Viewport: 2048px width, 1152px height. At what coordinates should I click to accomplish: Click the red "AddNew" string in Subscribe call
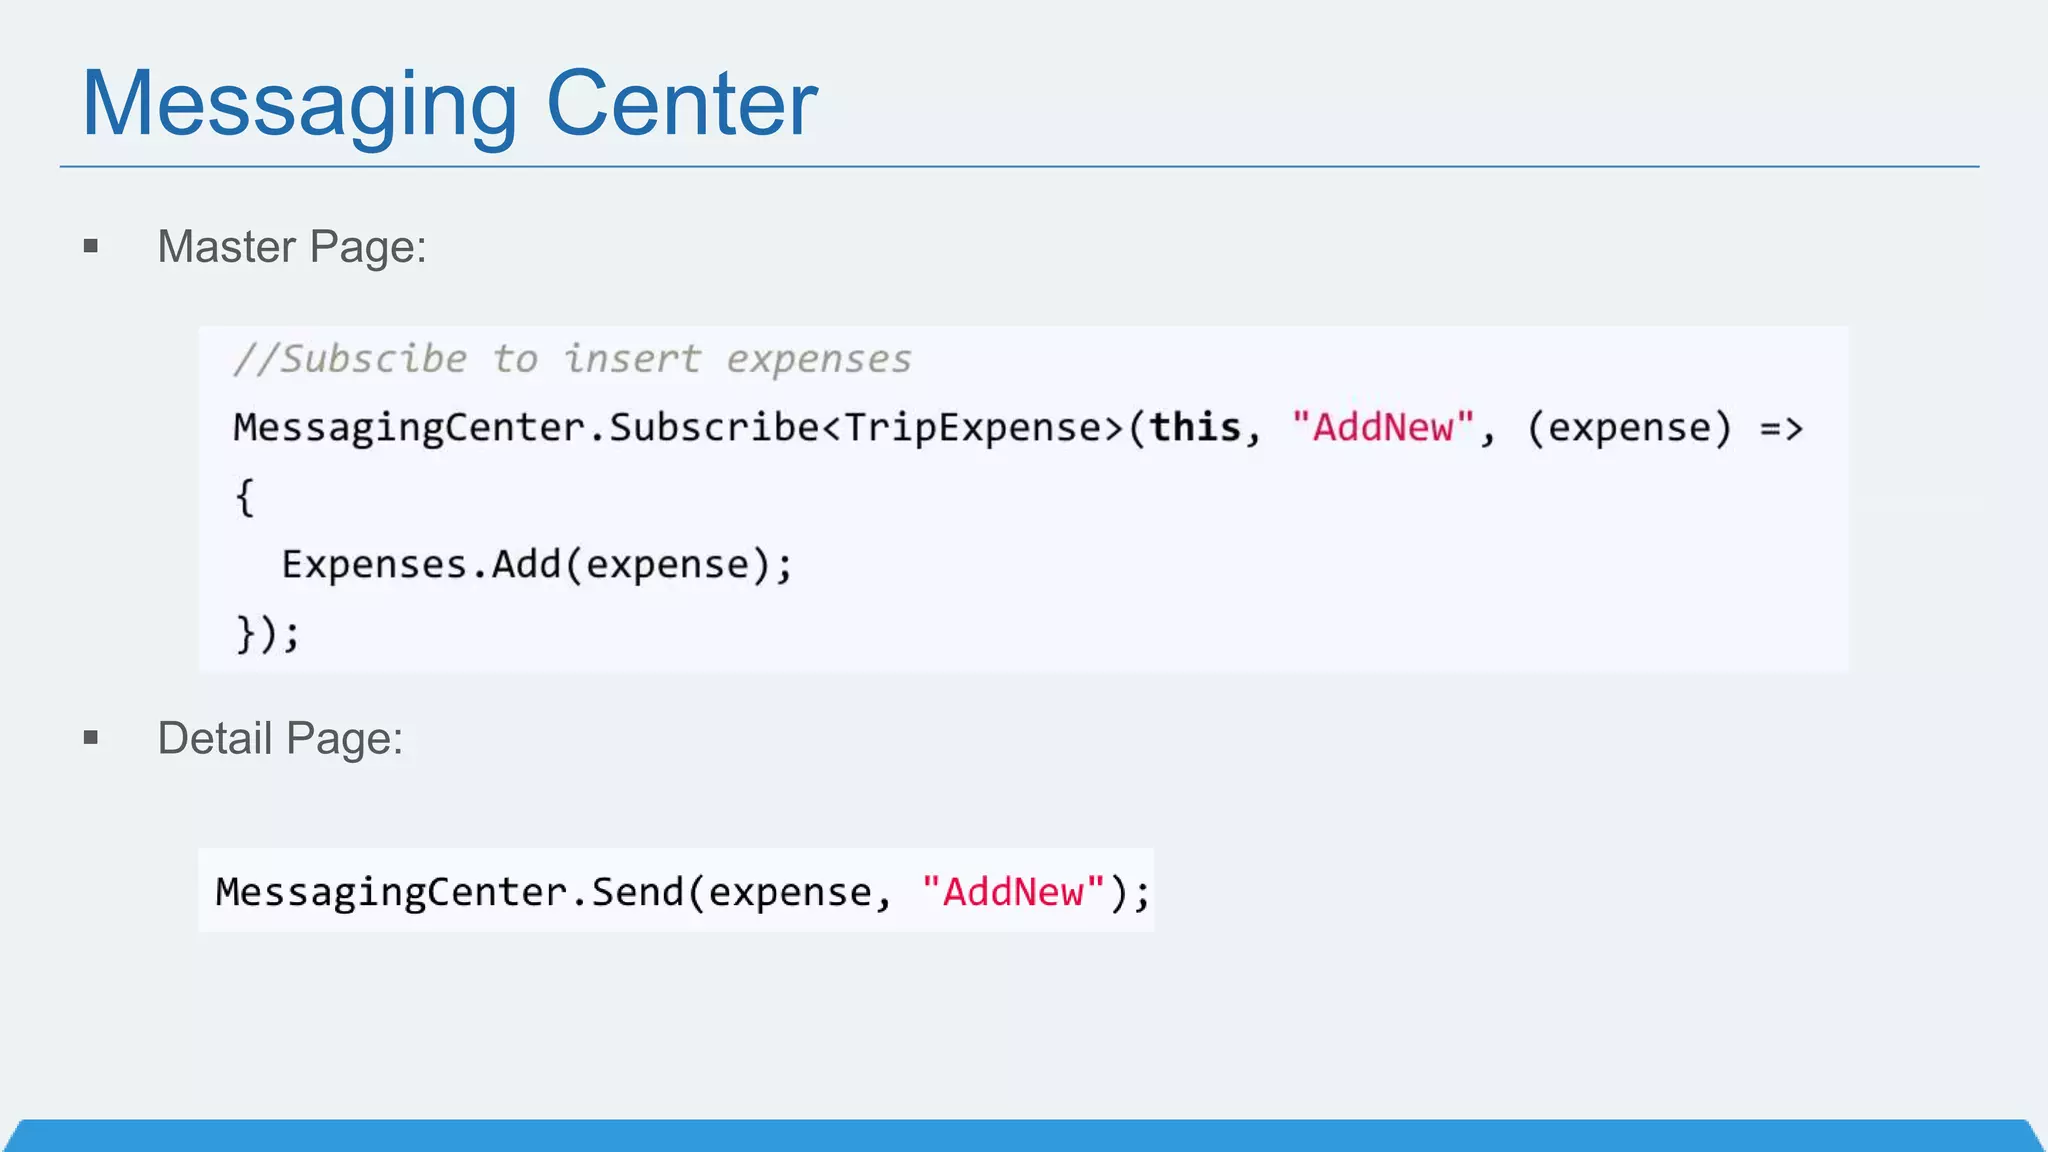(x=1382, y=428)
